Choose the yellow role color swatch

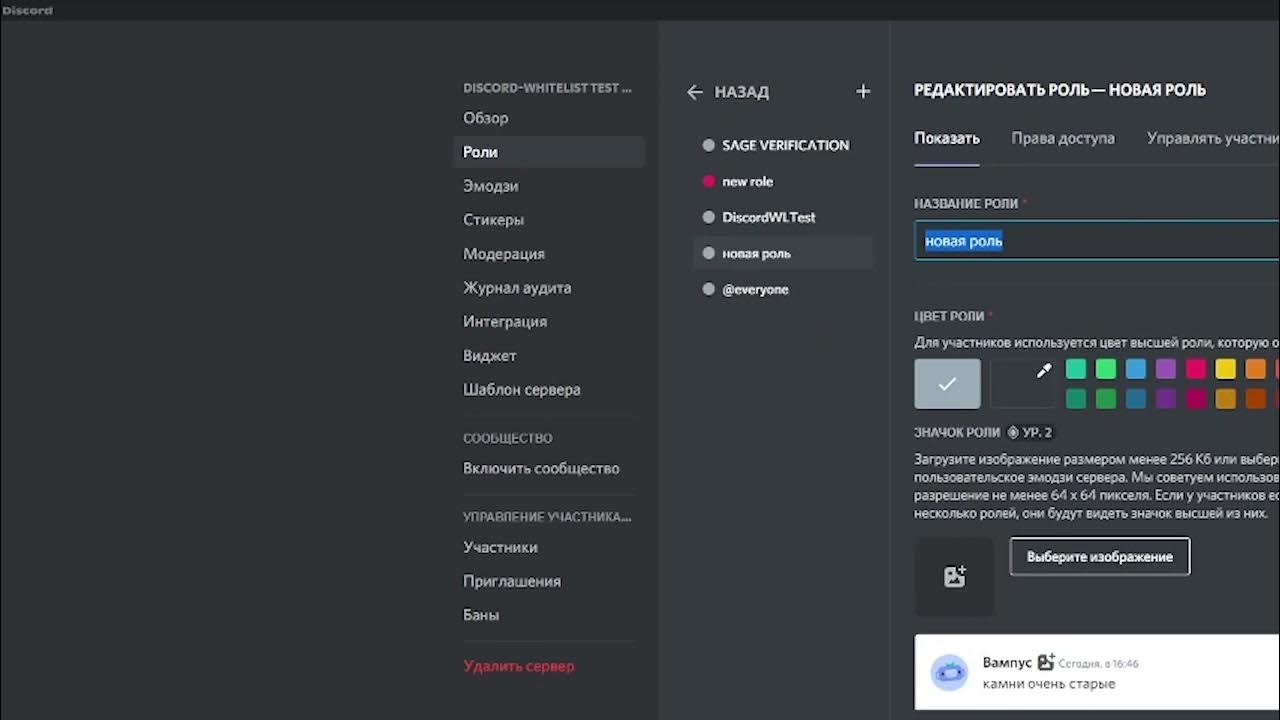tap(1225, 369)
